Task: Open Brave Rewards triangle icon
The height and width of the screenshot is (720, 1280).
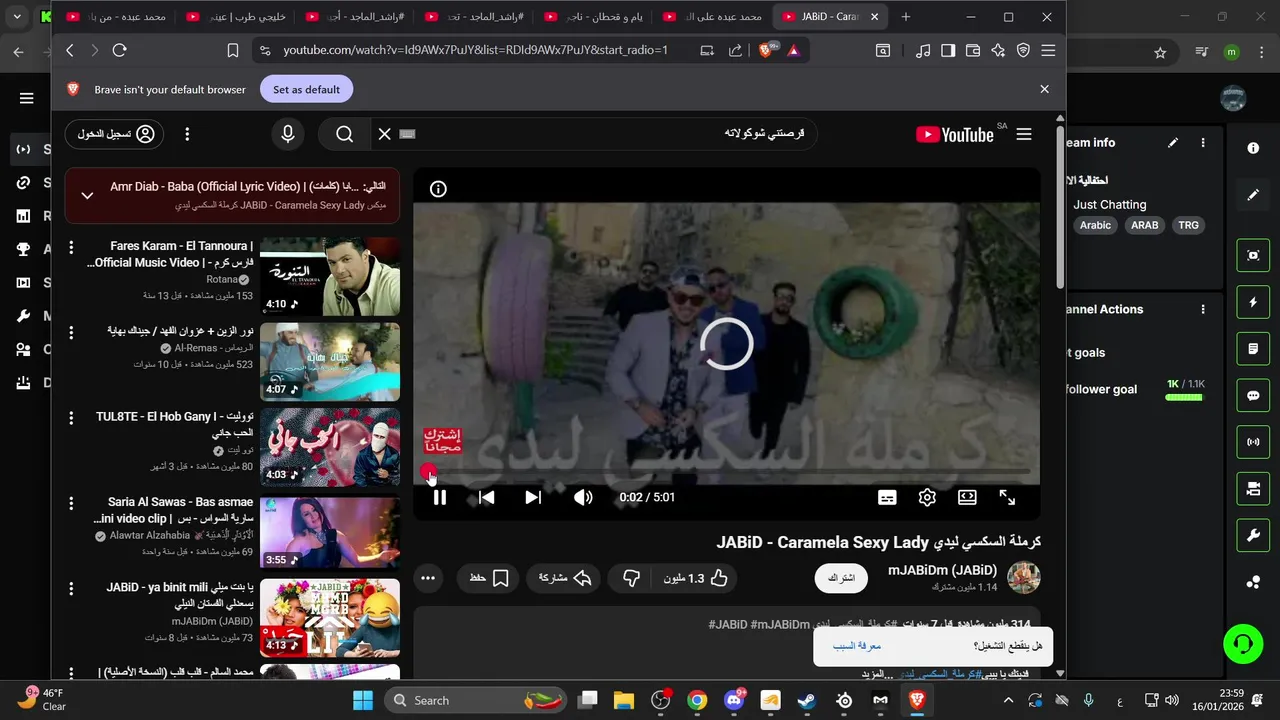Action: tap(793, 50)
